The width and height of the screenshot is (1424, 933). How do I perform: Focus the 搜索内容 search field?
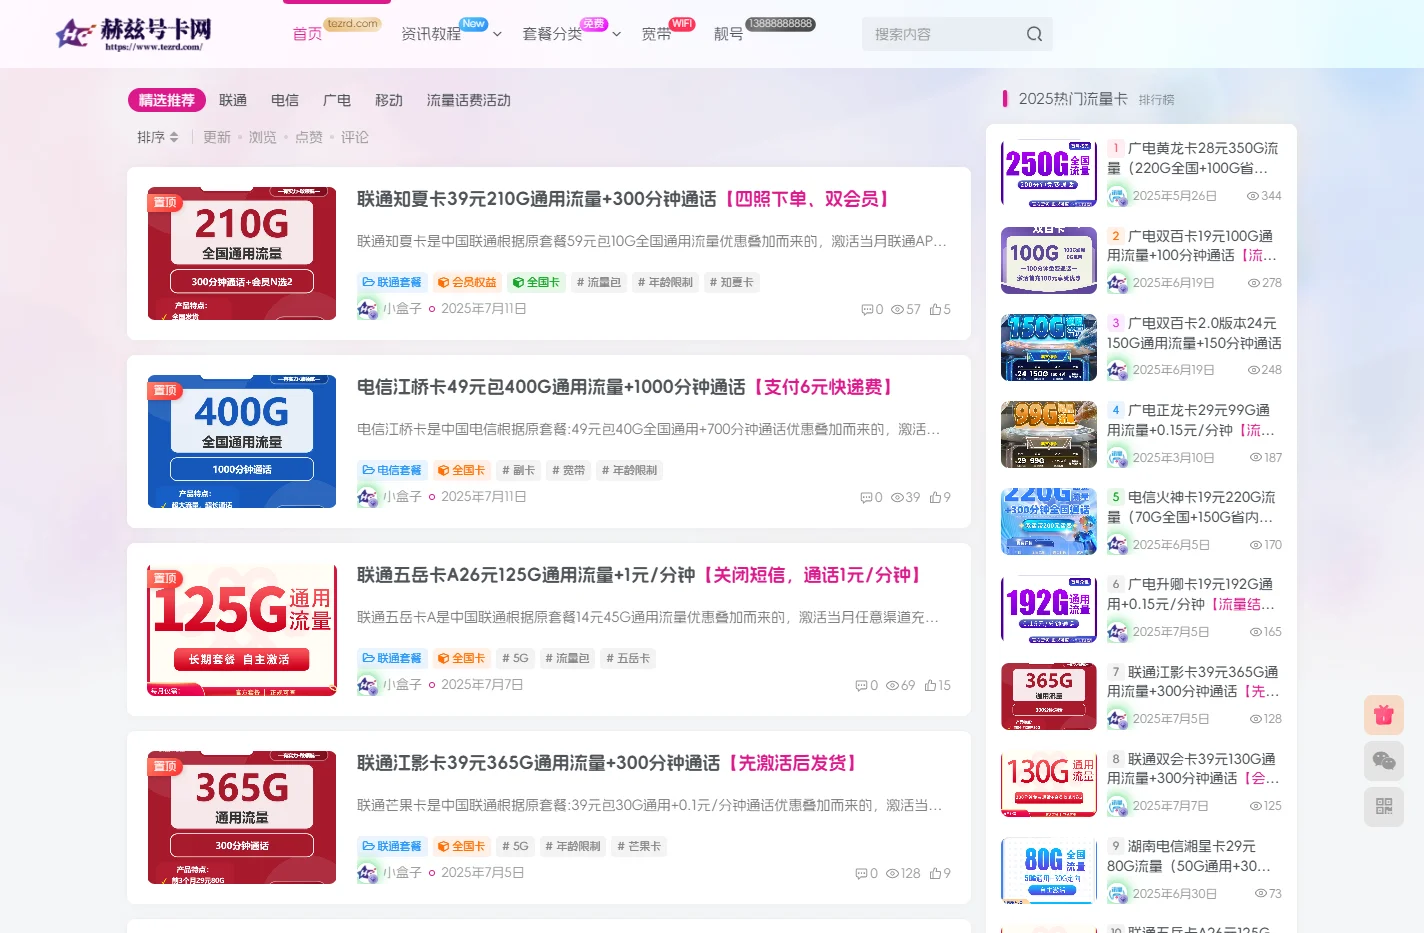(x=941, y=34)
